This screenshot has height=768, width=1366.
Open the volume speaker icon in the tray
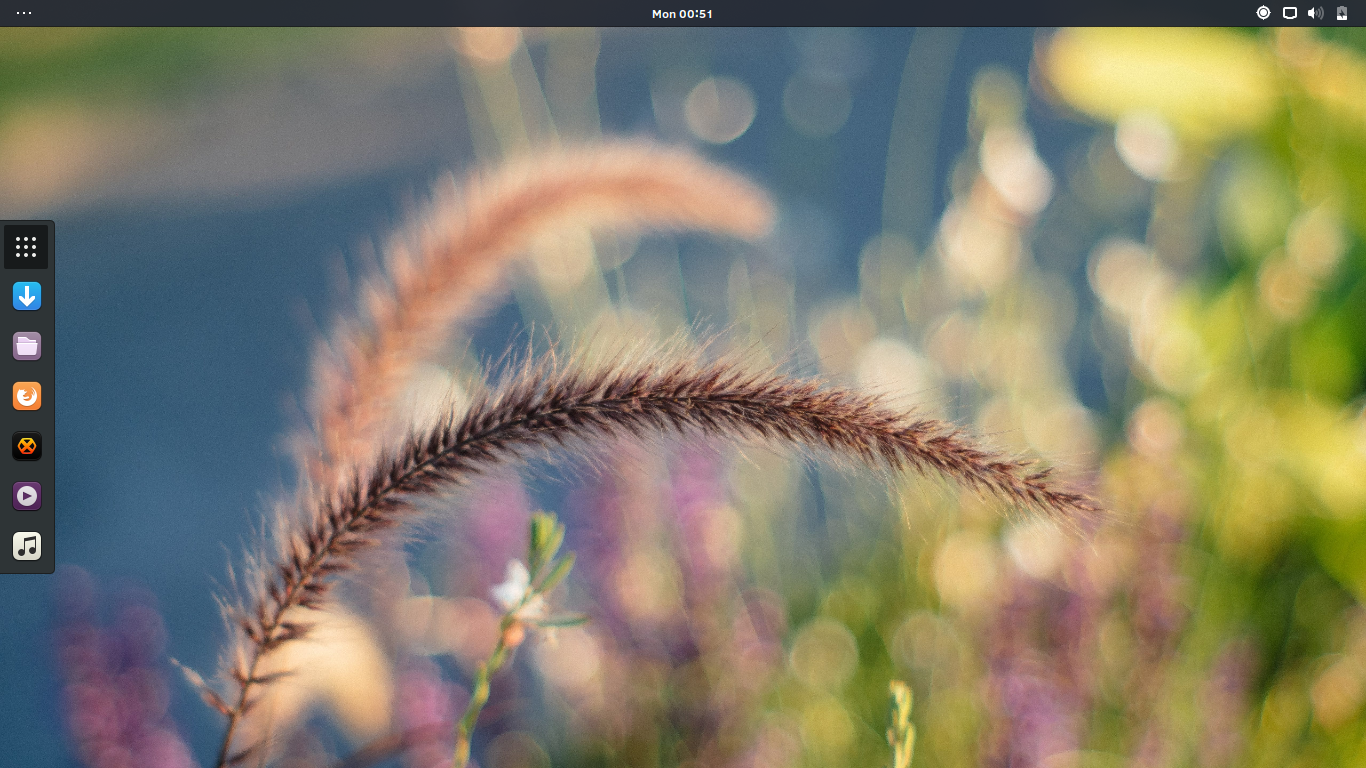click(x=1315, y=13)
